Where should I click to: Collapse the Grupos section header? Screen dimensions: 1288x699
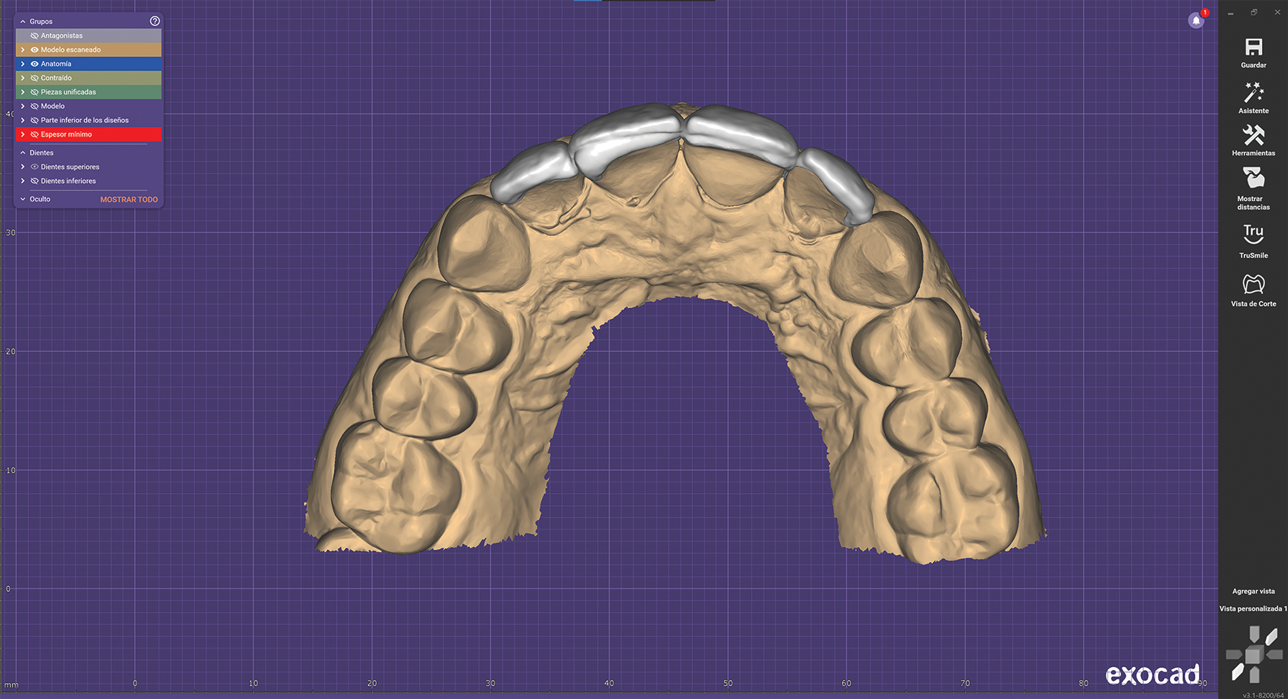23,21
